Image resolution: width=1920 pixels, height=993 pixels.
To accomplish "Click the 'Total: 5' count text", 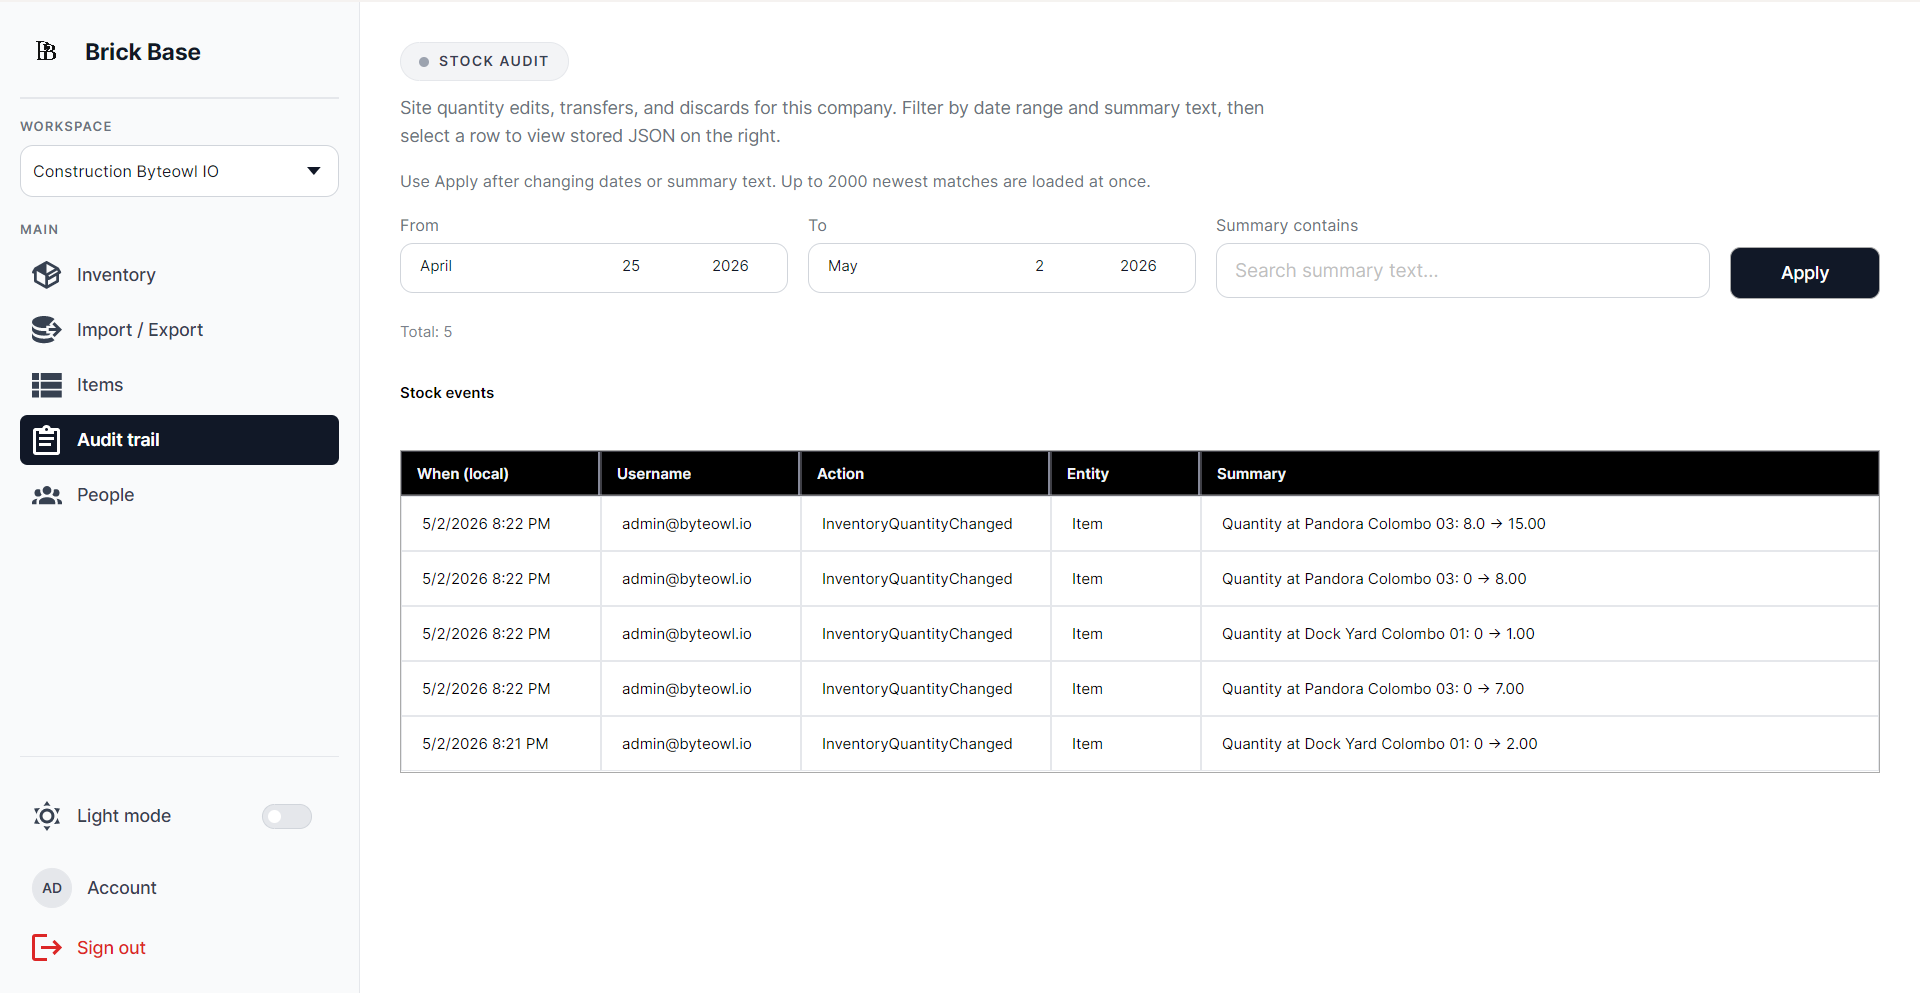I will 426,332.
